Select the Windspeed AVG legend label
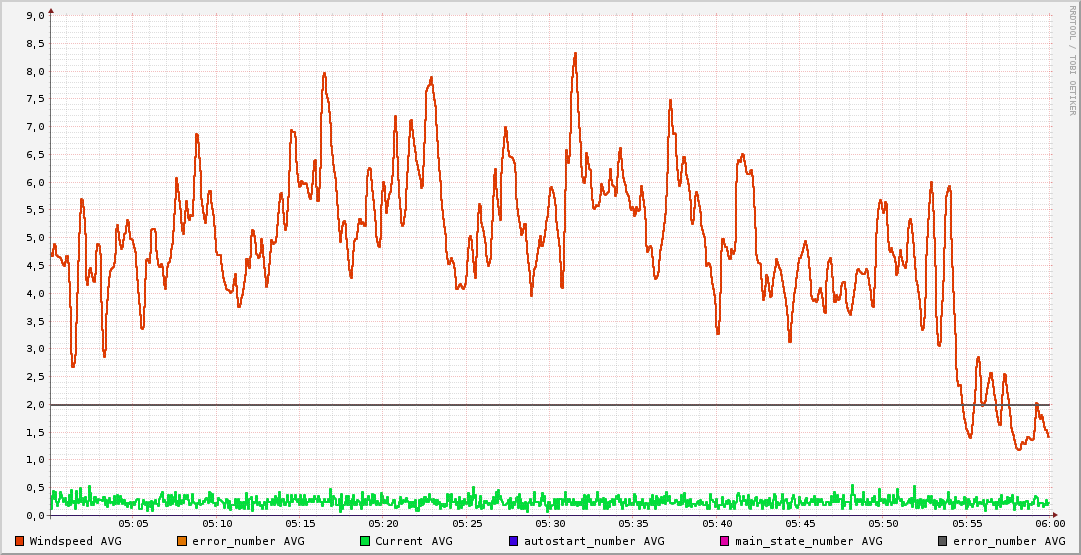Screen dimensions: 1081x555 [x=75, y=541]
